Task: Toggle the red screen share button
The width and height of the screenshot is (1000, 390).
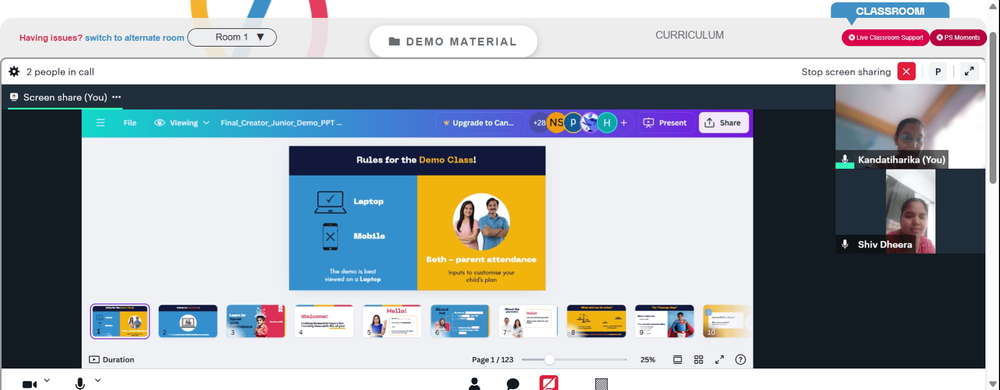Action: tap(549, 382)
